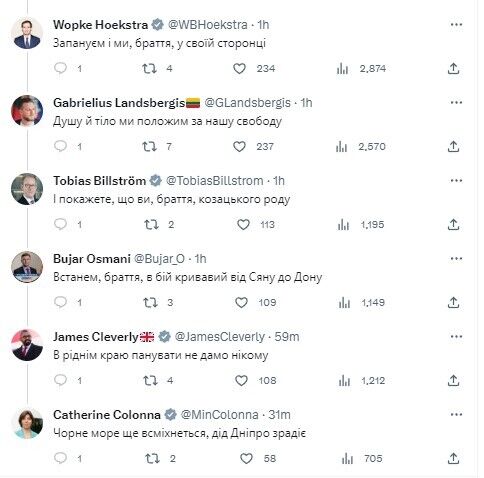Open Tobias Billström's profile name
Screen dimensions: 484x478
pos(100,181)
